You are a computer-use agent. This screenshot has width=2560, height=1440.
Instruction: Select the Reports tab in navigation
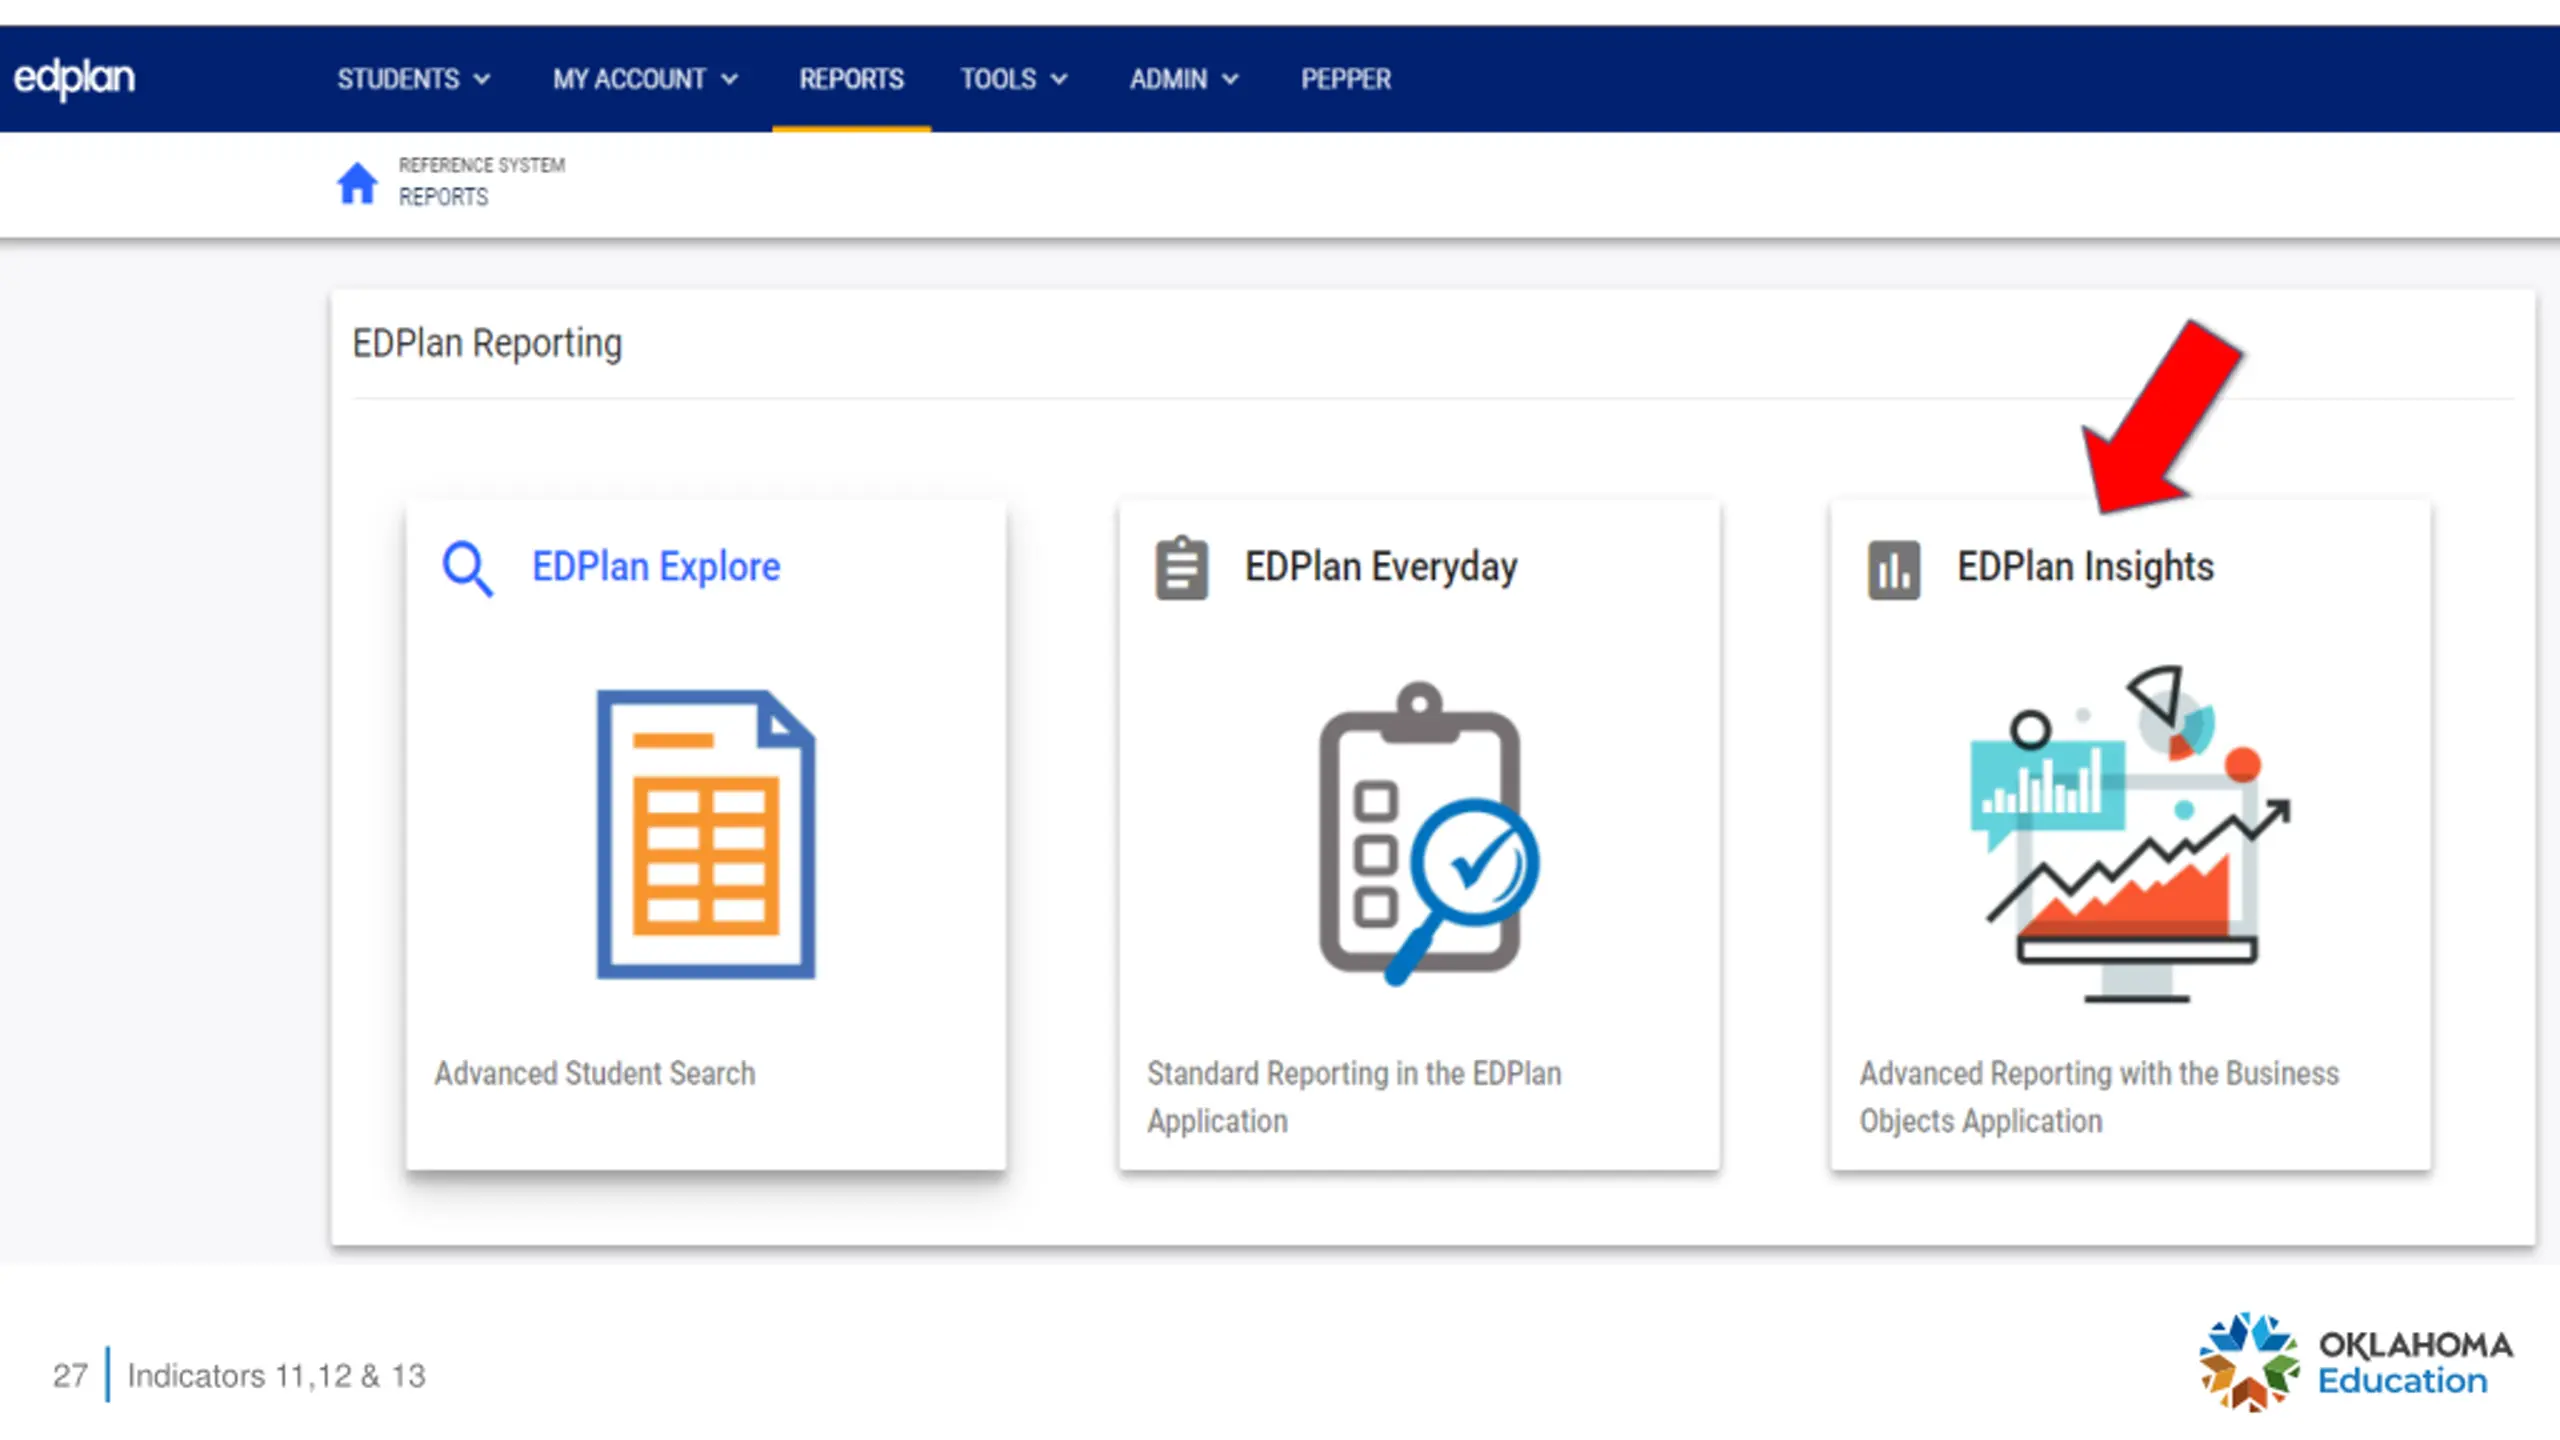pyautogui.click(x=851, y=79)
